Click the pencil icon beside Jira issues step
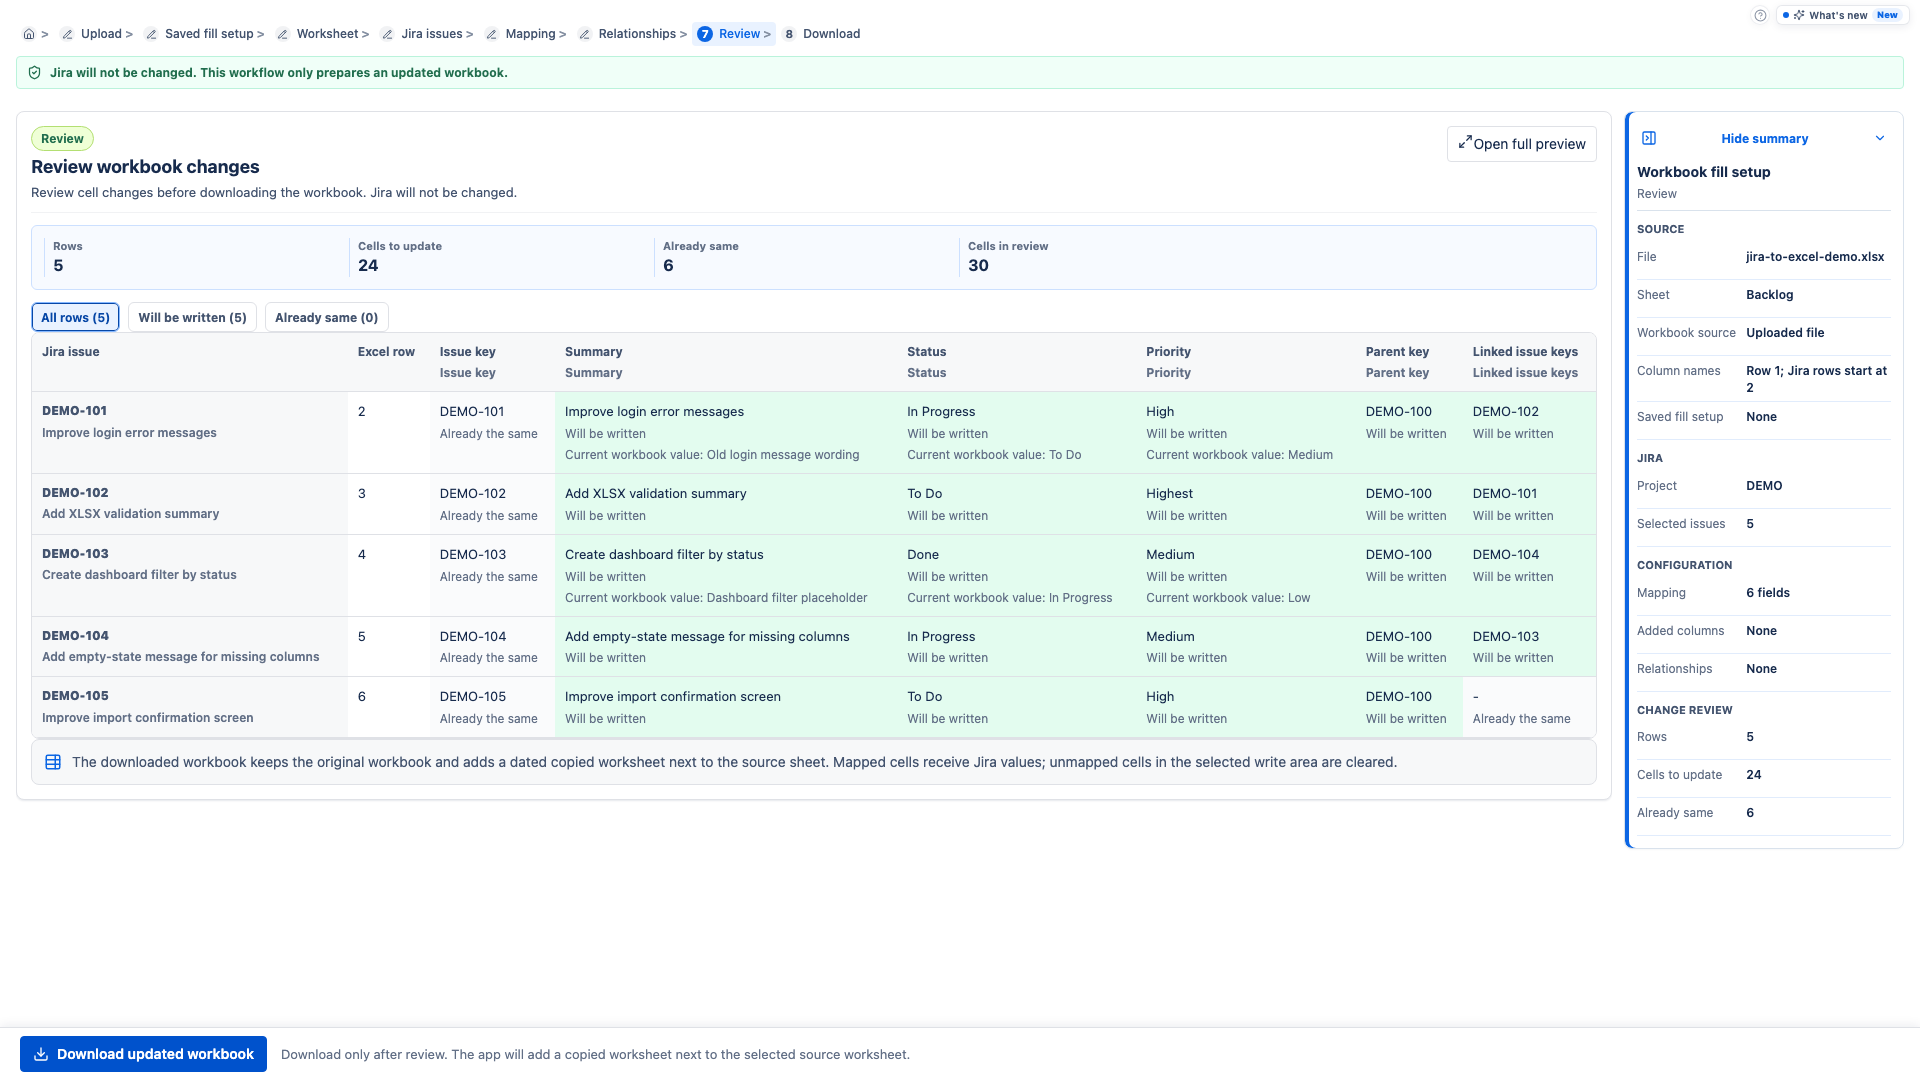The height and width of the screenshot is (1080, 1920). click(387, 34)
